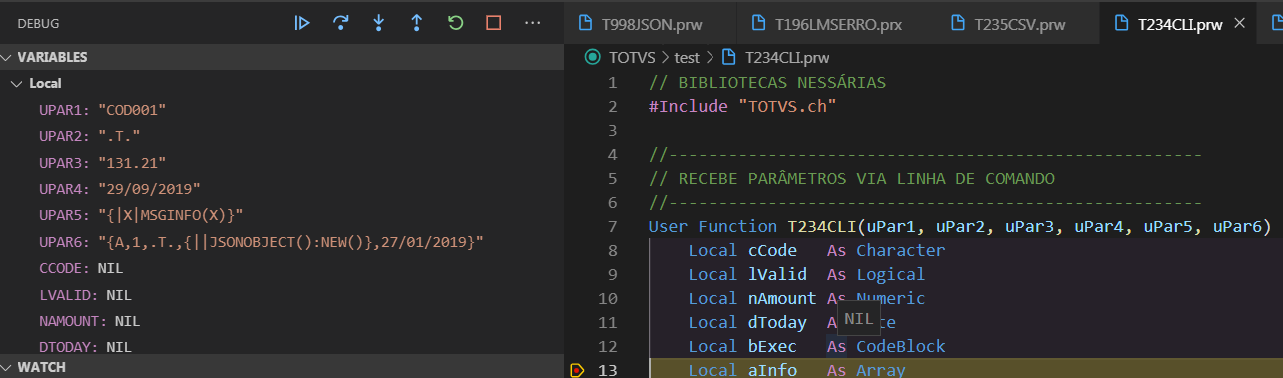This screenshot has height=378, width=1283.
Task: Collapse the VARIABLES section
Action: [x=282, y=58]
